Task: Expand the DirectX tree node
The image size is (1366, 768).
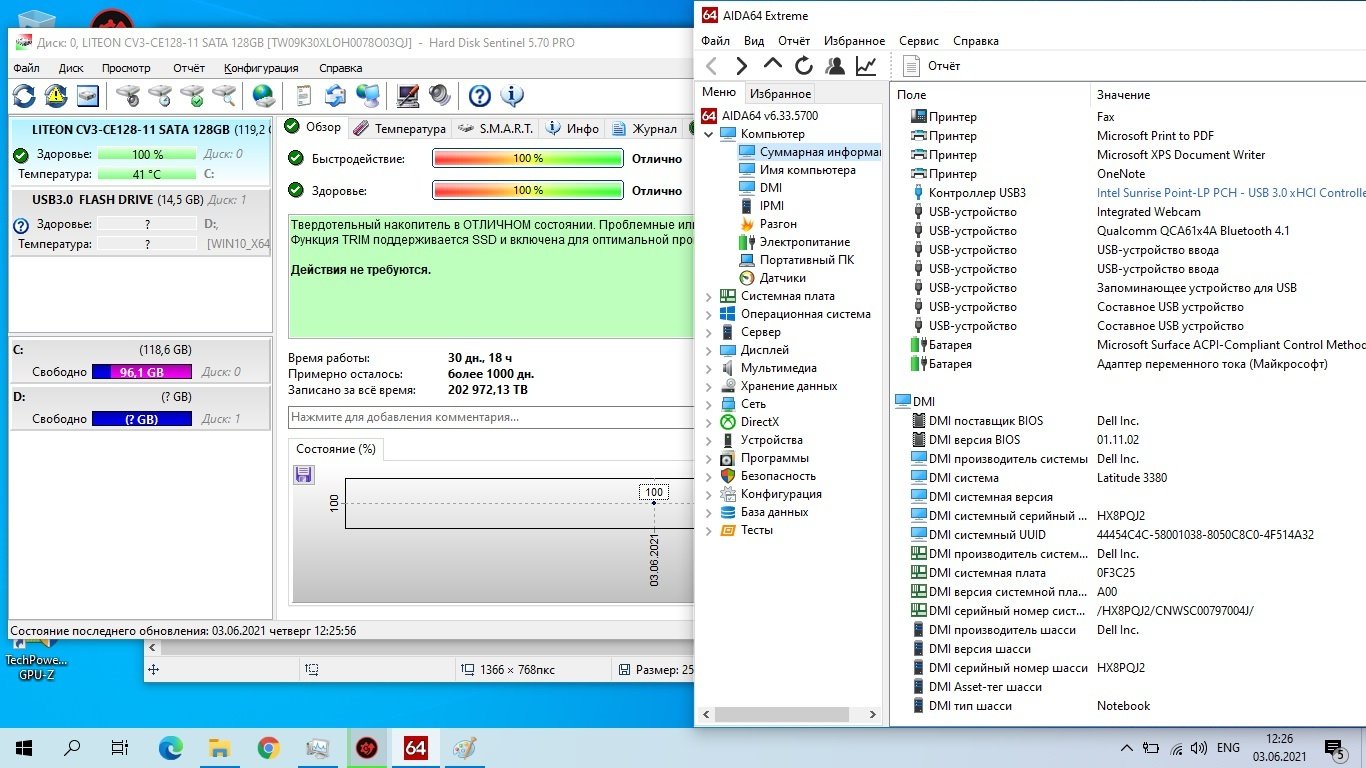Action: pos(709,423)
